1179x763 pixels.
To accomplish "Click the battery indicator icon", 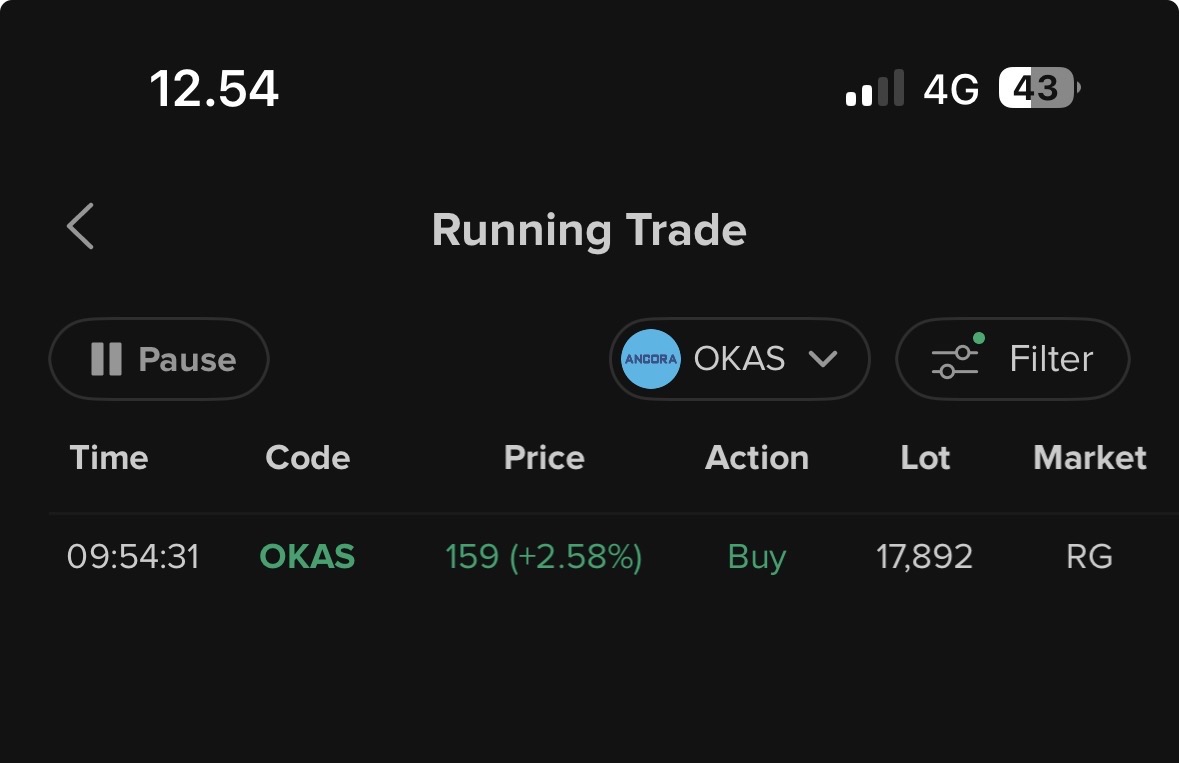I will pos(1039,90).
